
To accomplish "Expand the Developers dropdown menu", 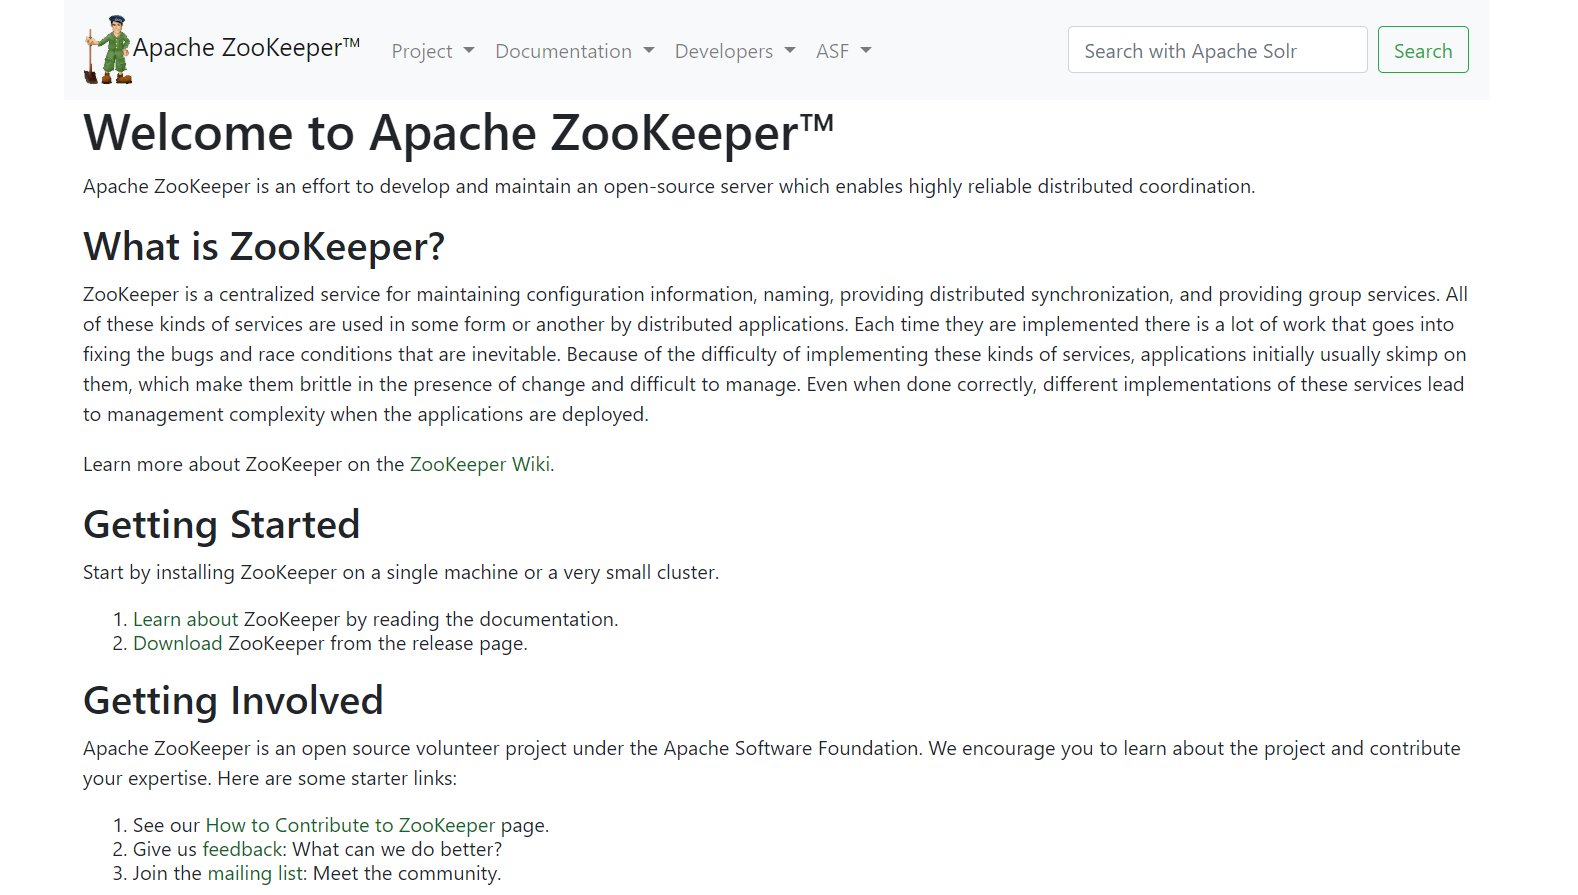I will click(x=735, y=51).
